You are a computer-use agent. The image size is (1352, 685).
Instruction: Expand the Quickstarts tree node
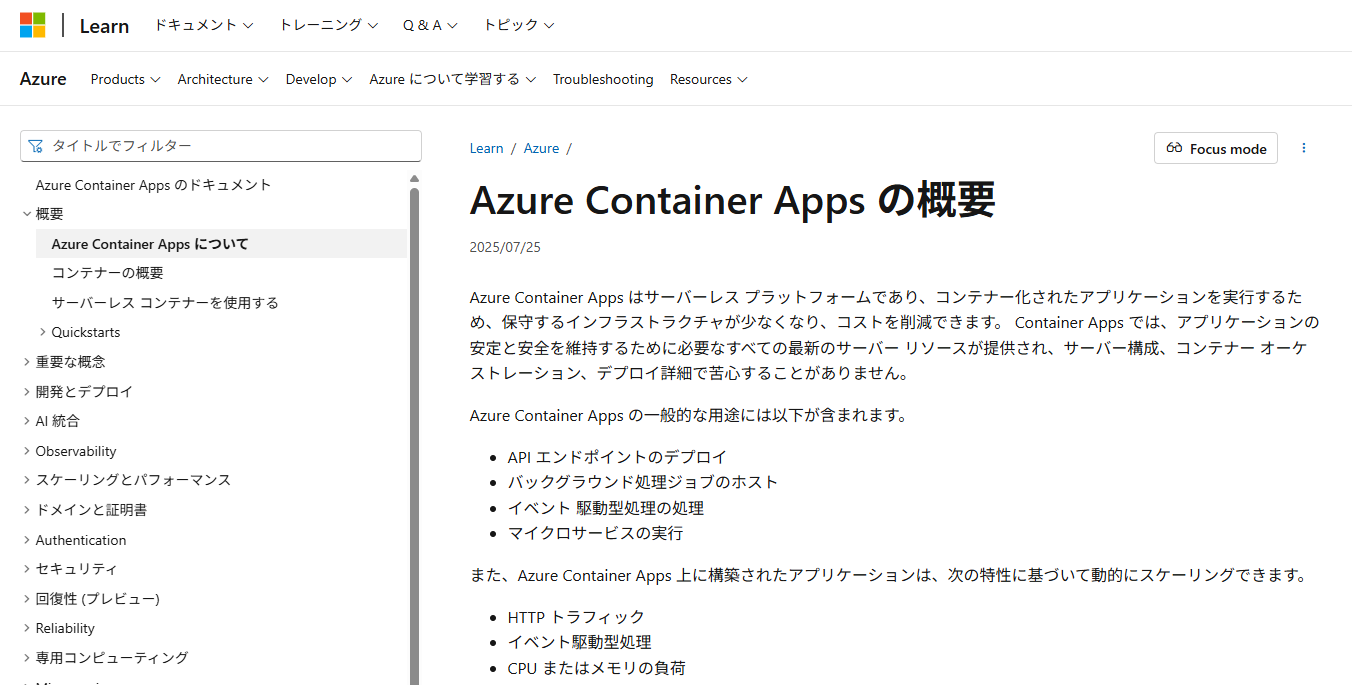[x=85, y=332]
